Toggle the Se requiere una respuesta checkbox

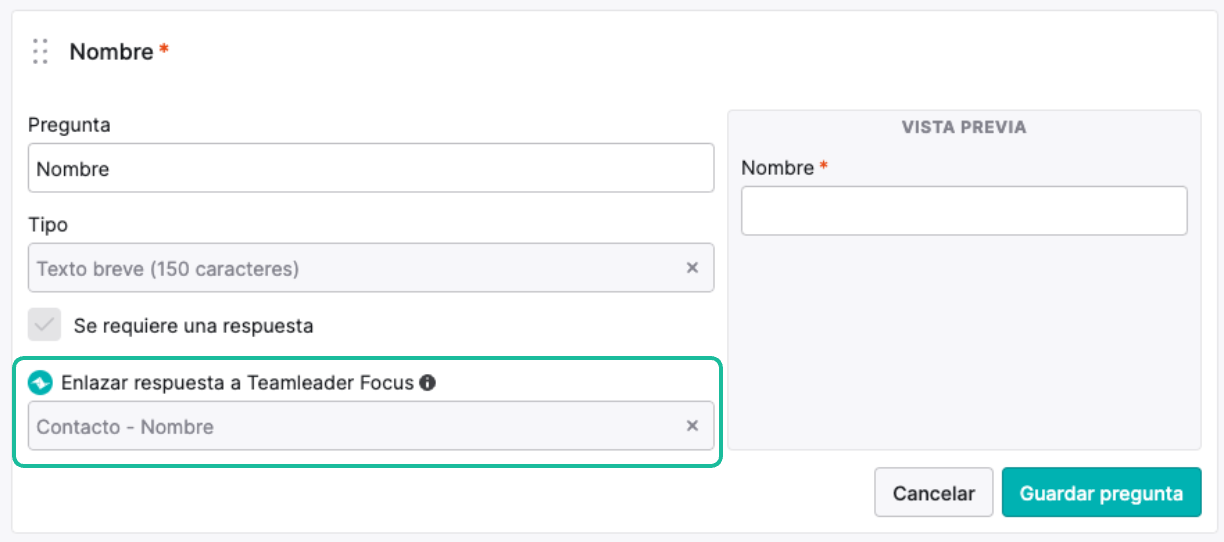45,325
